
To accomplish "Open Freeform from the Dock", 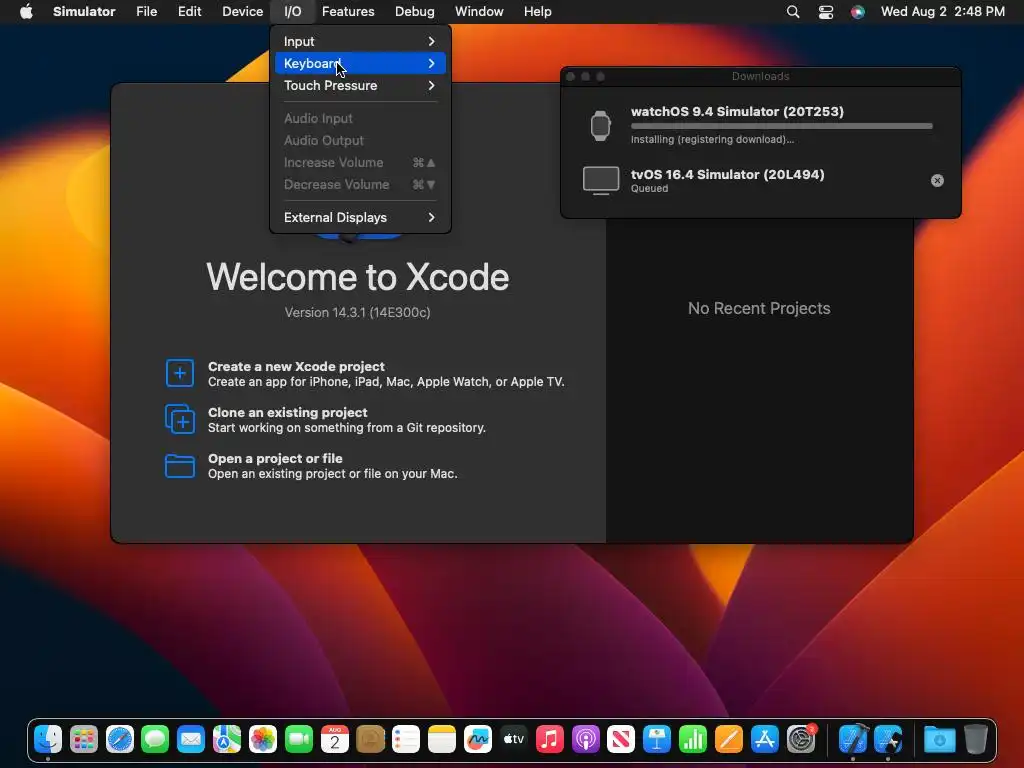I will point(477,739).
